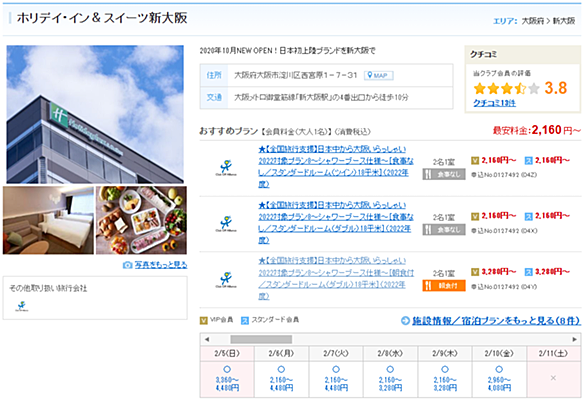
Task: Open the MAP link beside the address
Action: pyautogui.click(x=379, y=76)
